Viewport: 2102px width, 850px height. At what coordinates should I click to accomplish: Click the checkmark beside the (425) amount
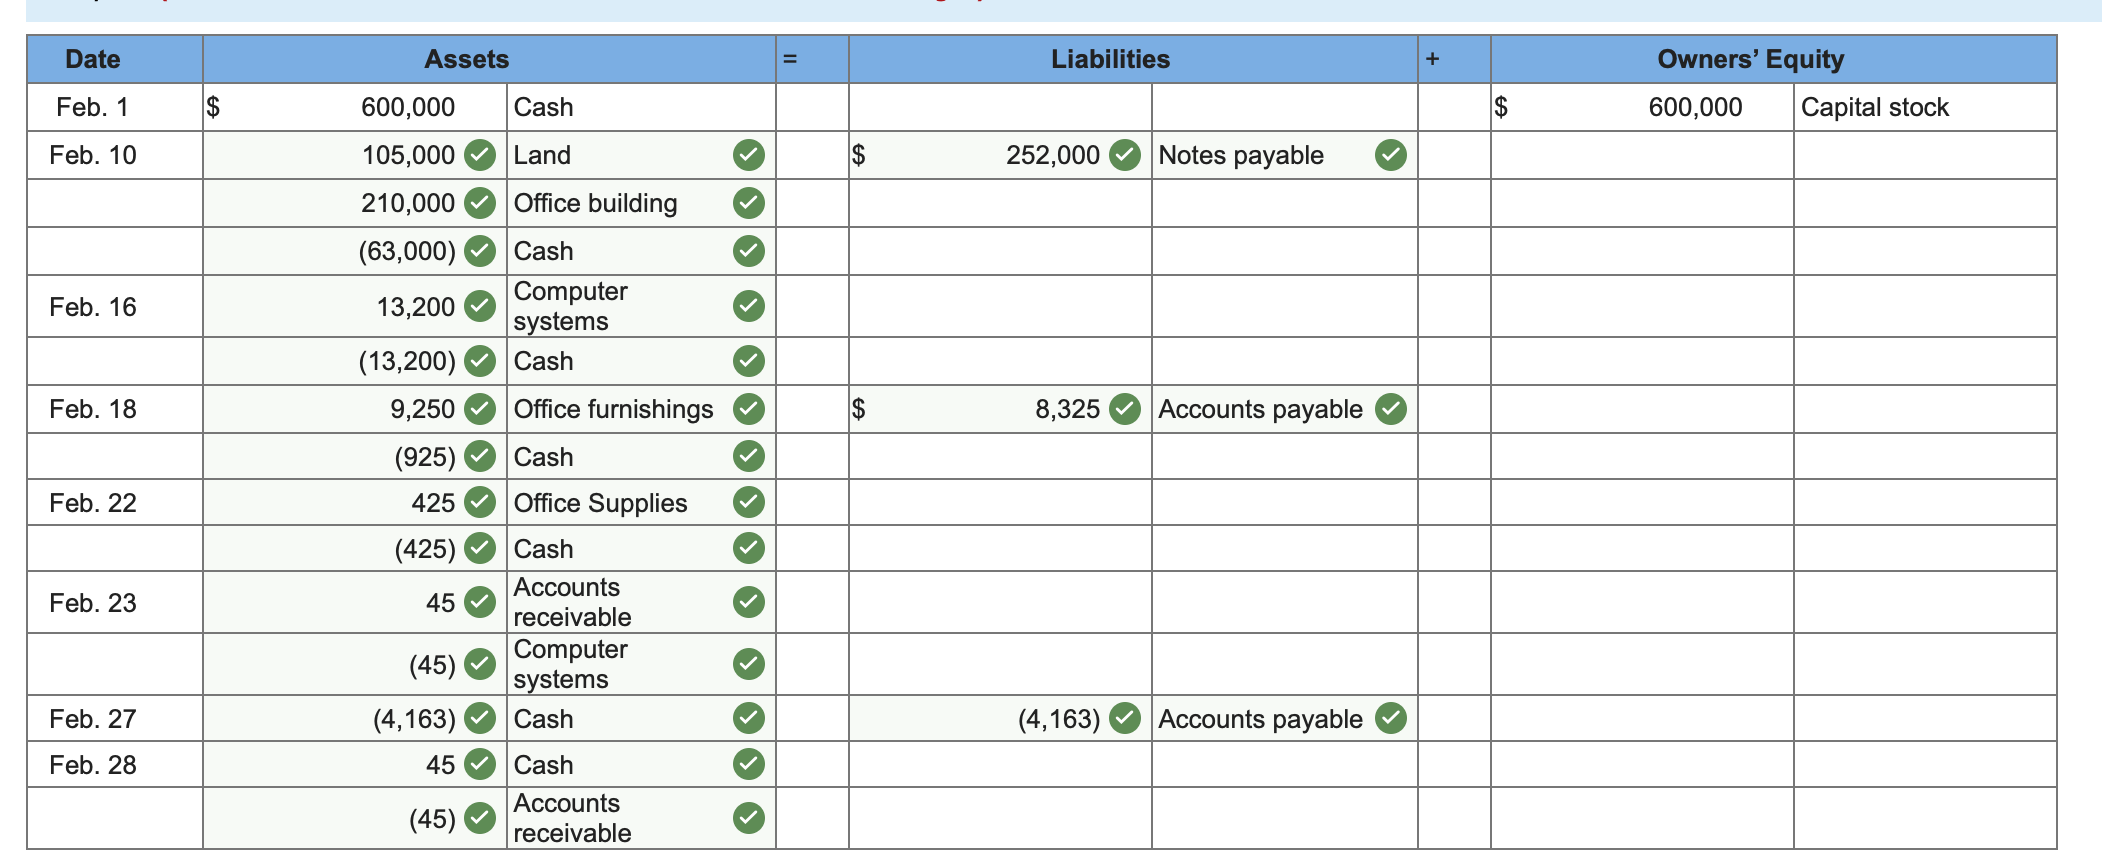click(x=481, y=548)
